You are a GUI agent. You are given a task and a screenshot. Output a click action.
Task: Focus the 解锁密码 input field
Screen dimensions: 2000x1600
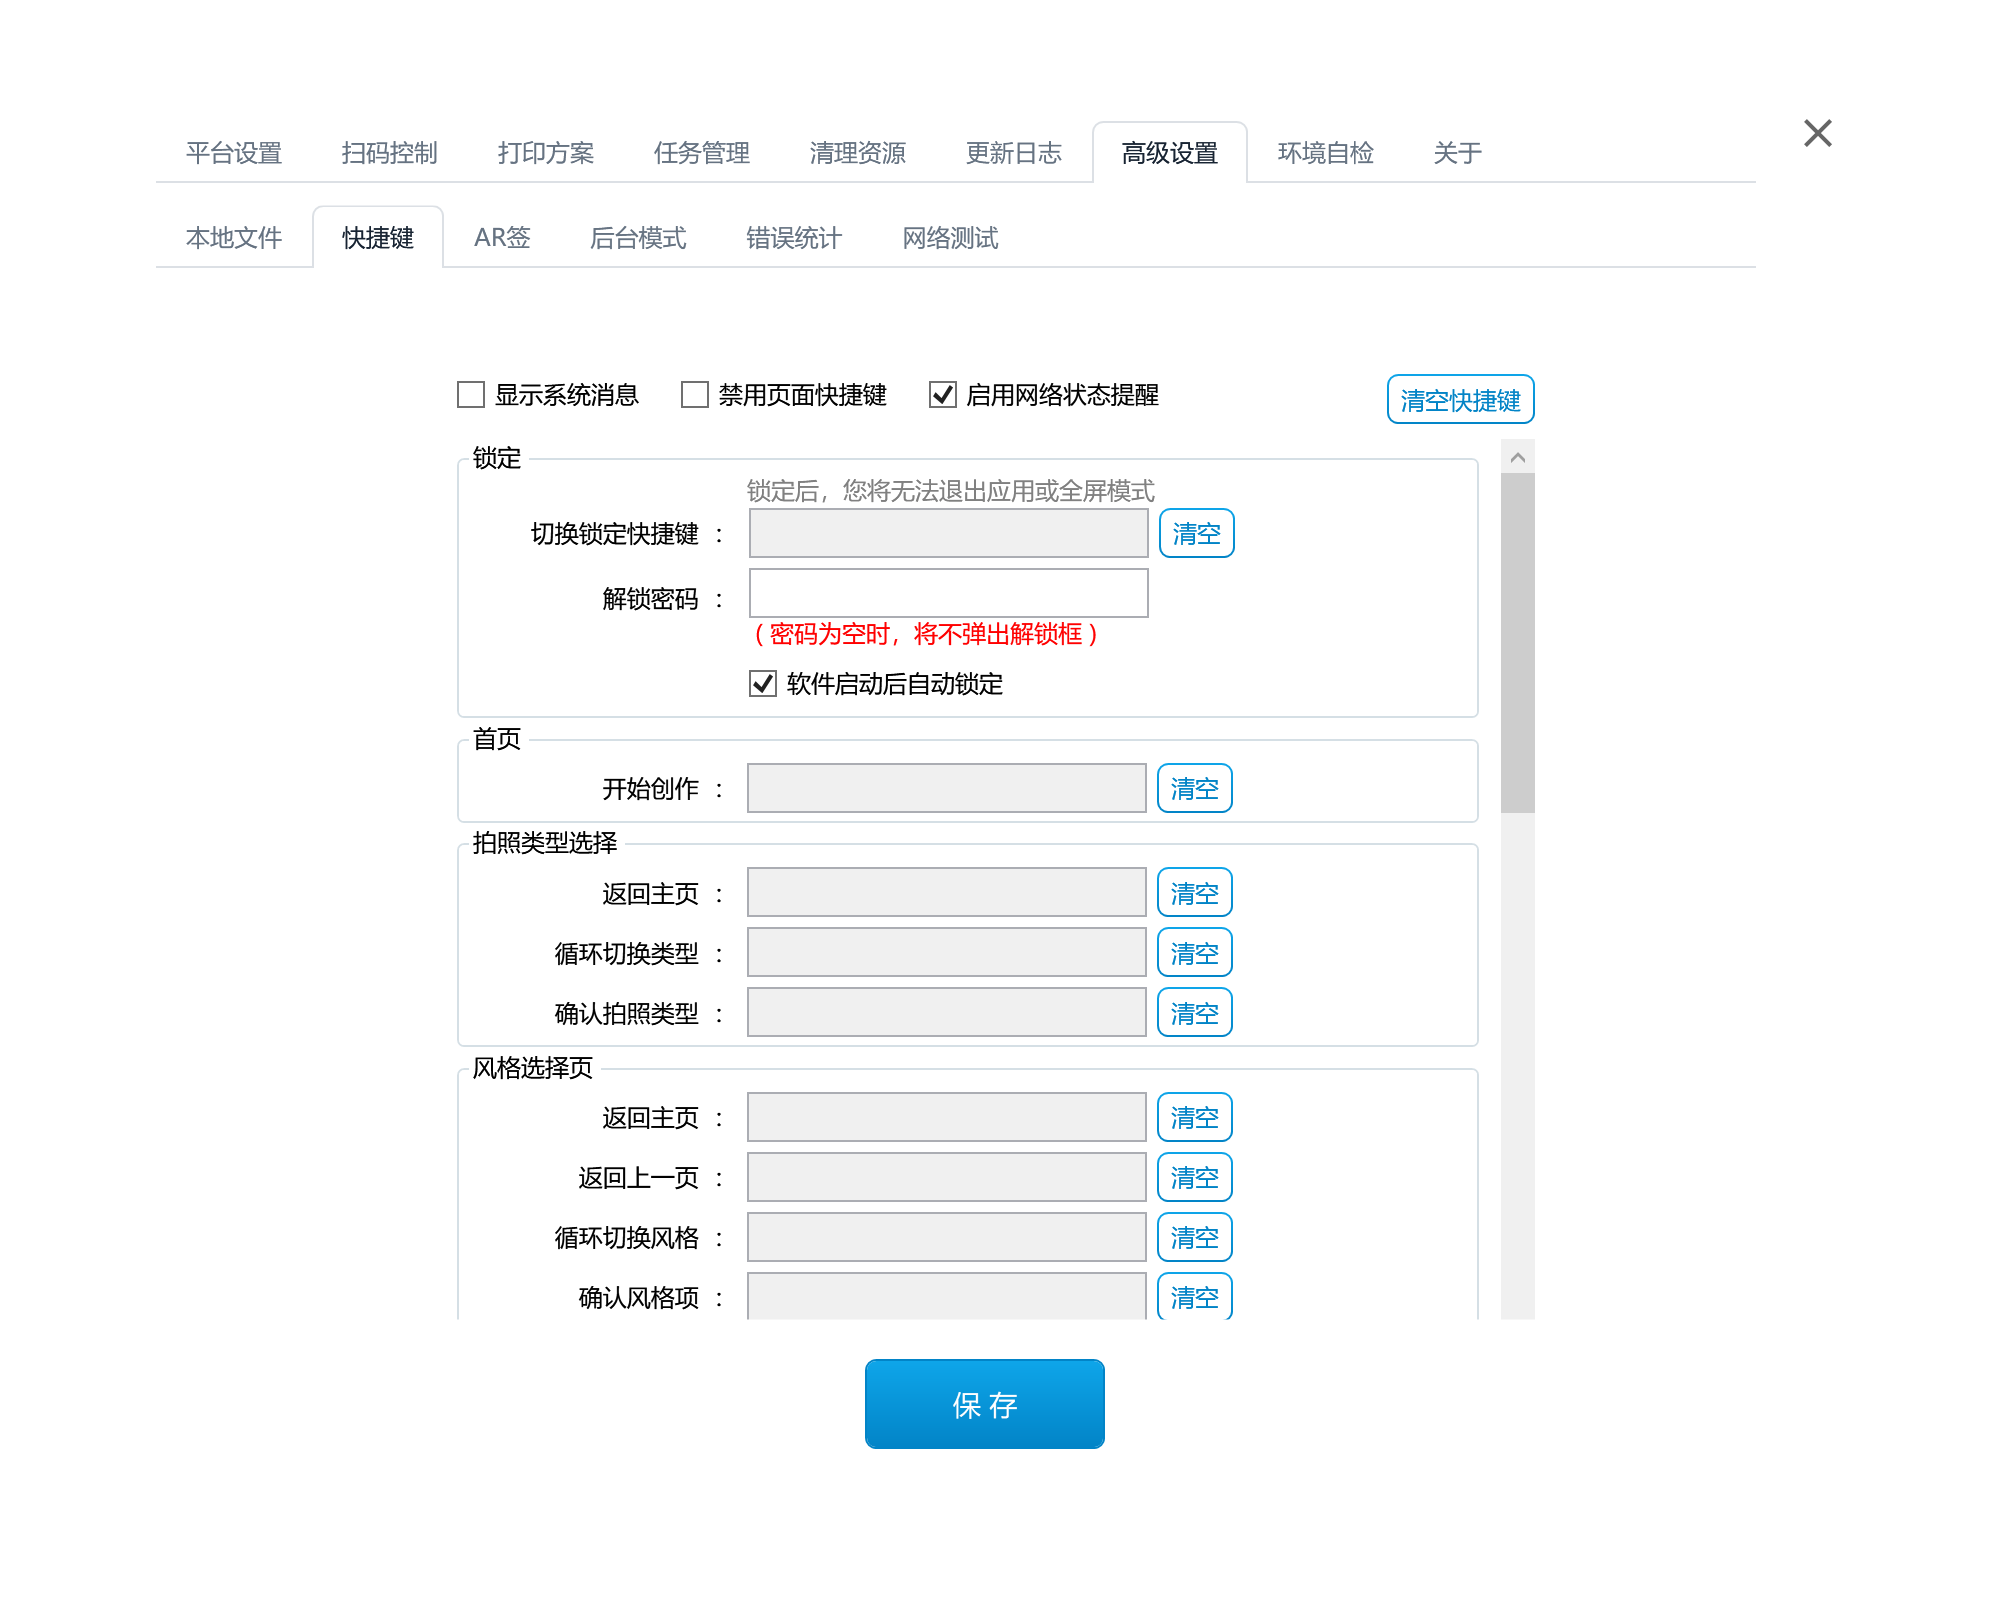pyautogui.click(x=949, y=593)
